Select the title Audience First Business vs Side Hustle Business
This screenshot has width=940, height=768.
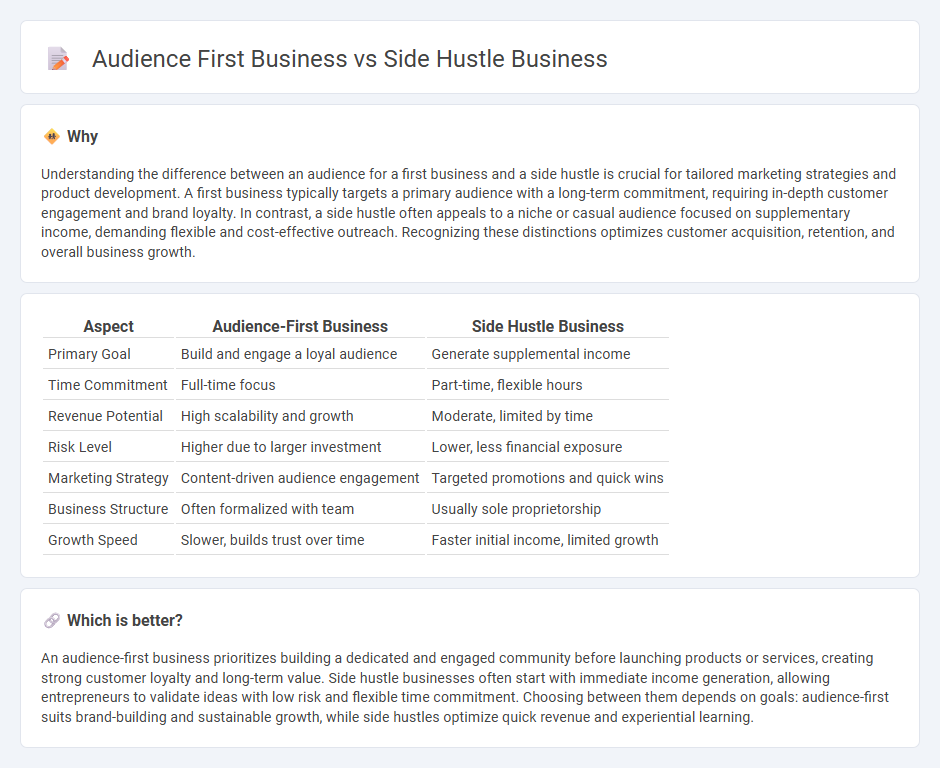(x=350, y=59)
